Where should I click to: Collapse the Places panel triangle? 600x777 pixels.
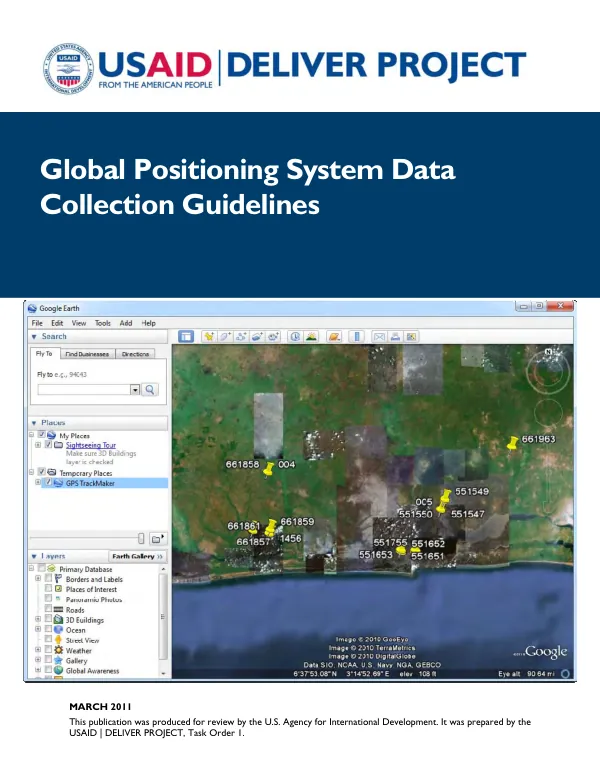point(34,423)
